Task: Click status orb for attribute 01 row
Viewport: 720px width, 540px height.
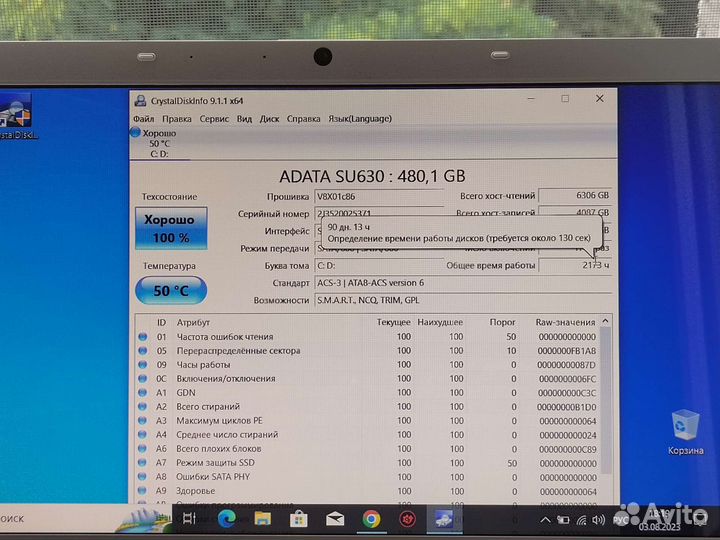Action: pos(143,337)
